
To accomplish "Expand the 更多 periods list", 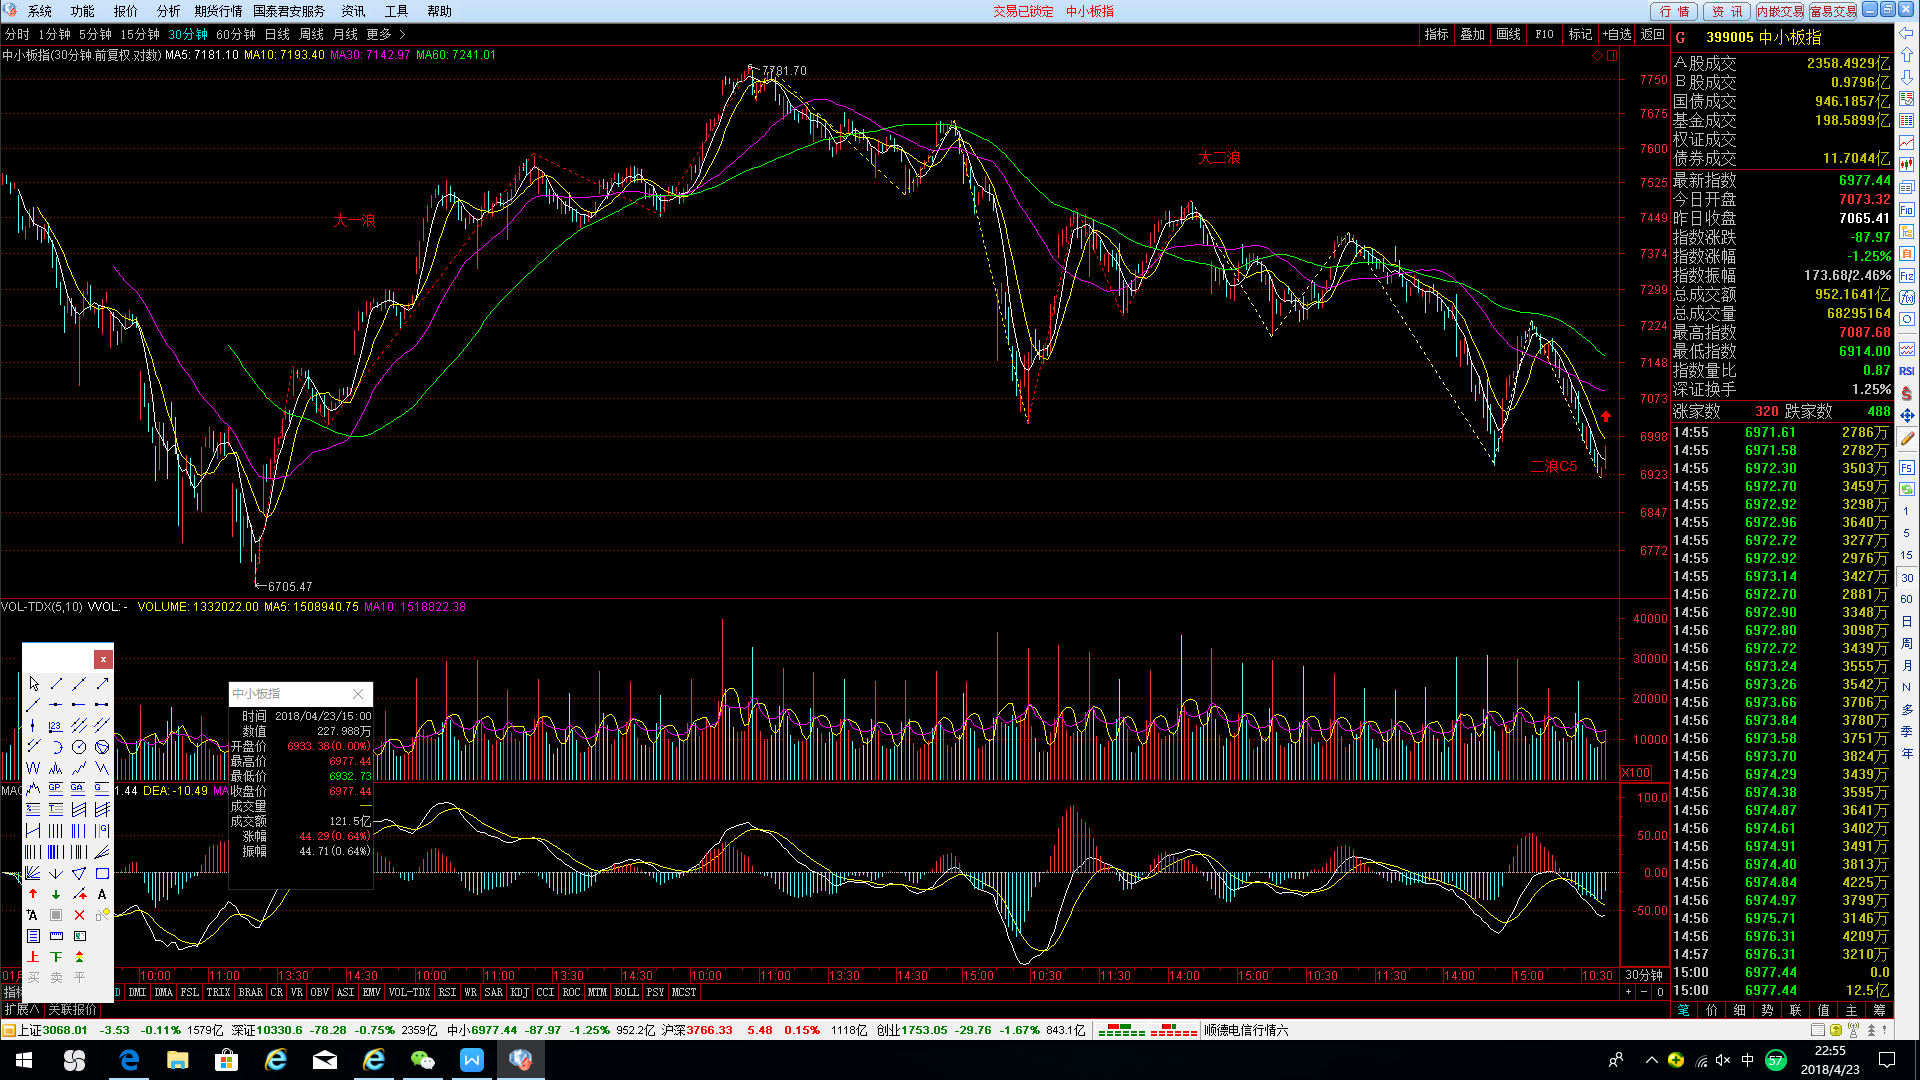I will [x=385, y=34].
